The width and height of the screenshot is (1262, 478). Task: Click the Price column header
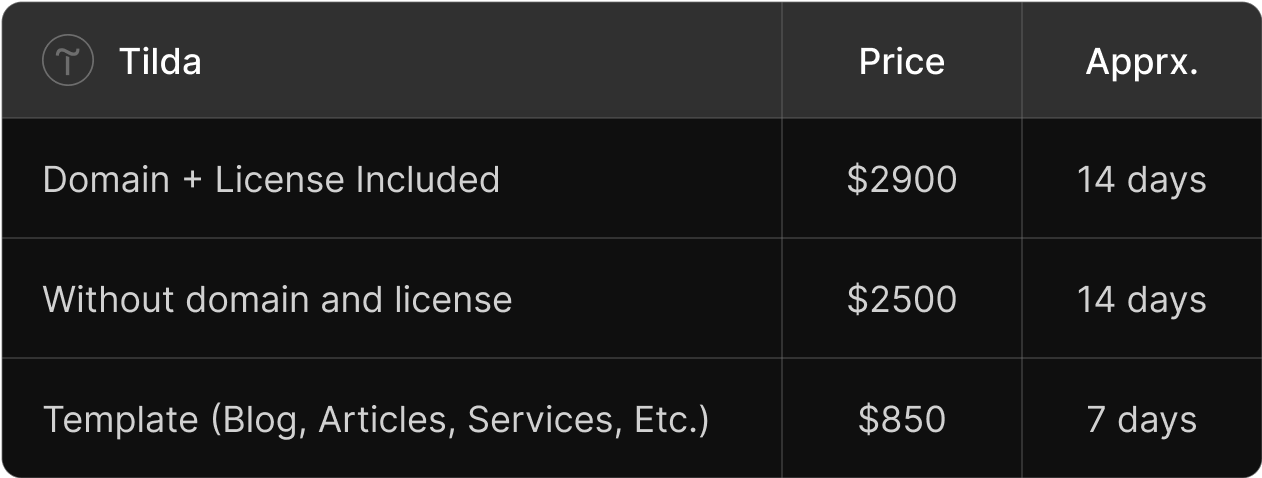point(901,62)
